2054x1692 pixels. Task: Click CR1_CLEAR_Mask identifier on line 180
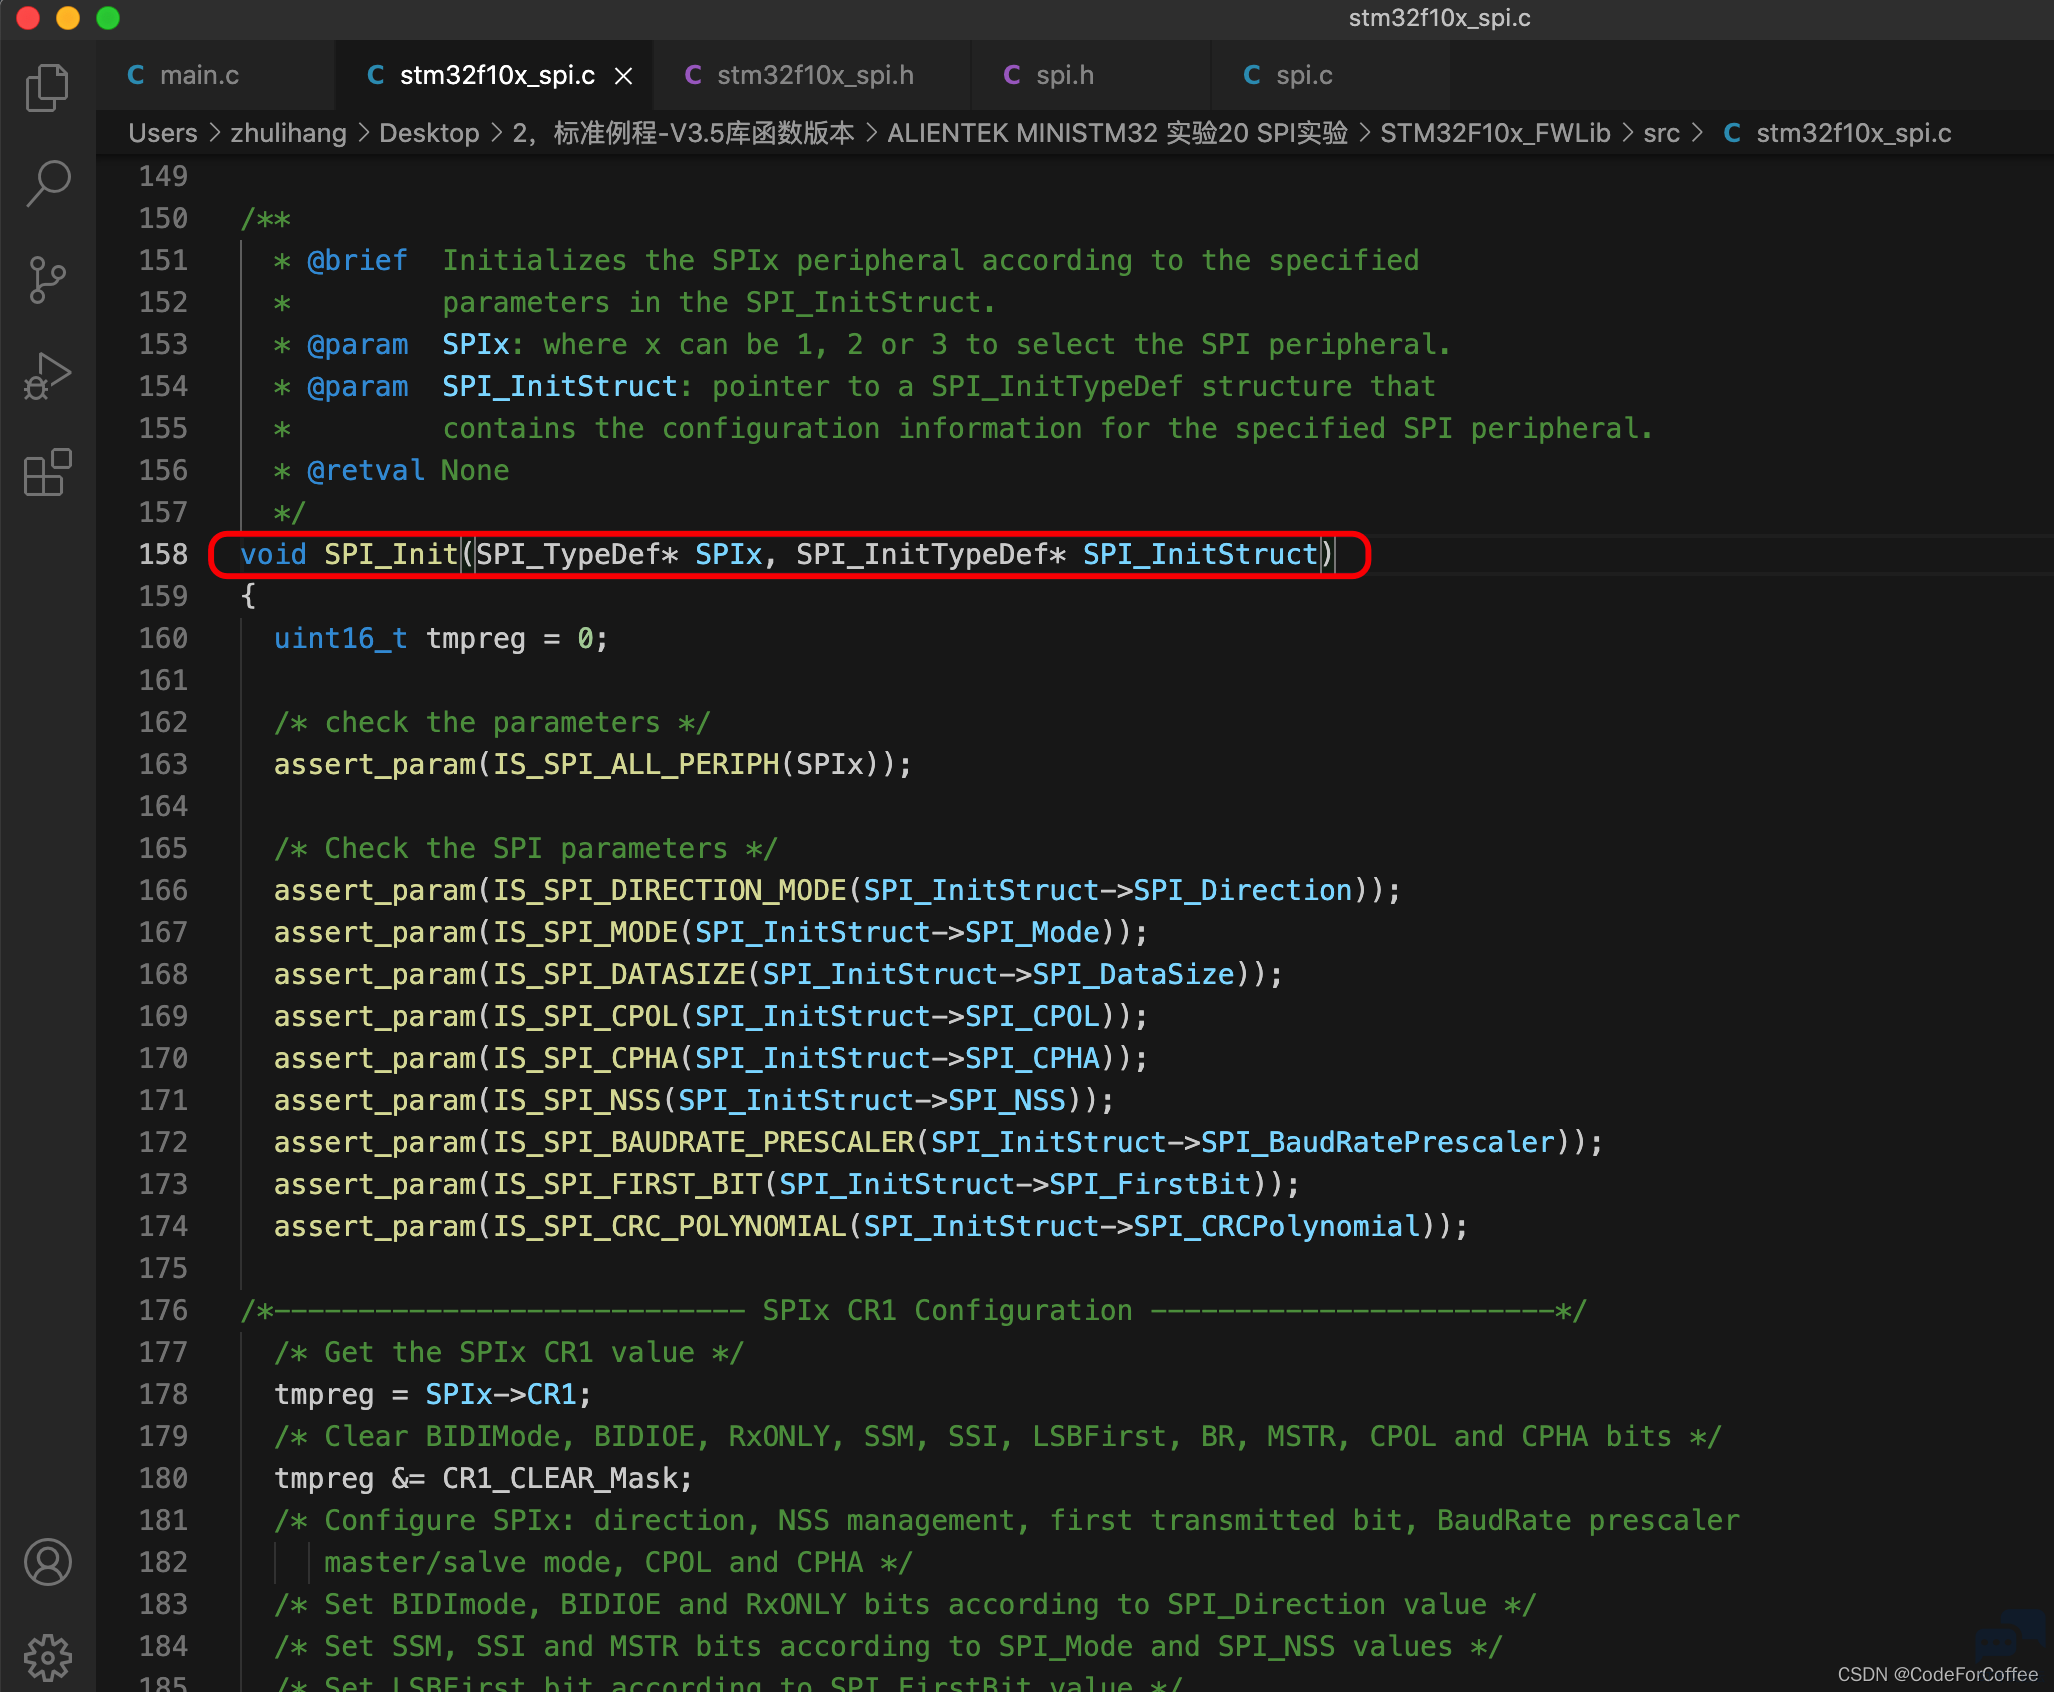[567, 1478]
